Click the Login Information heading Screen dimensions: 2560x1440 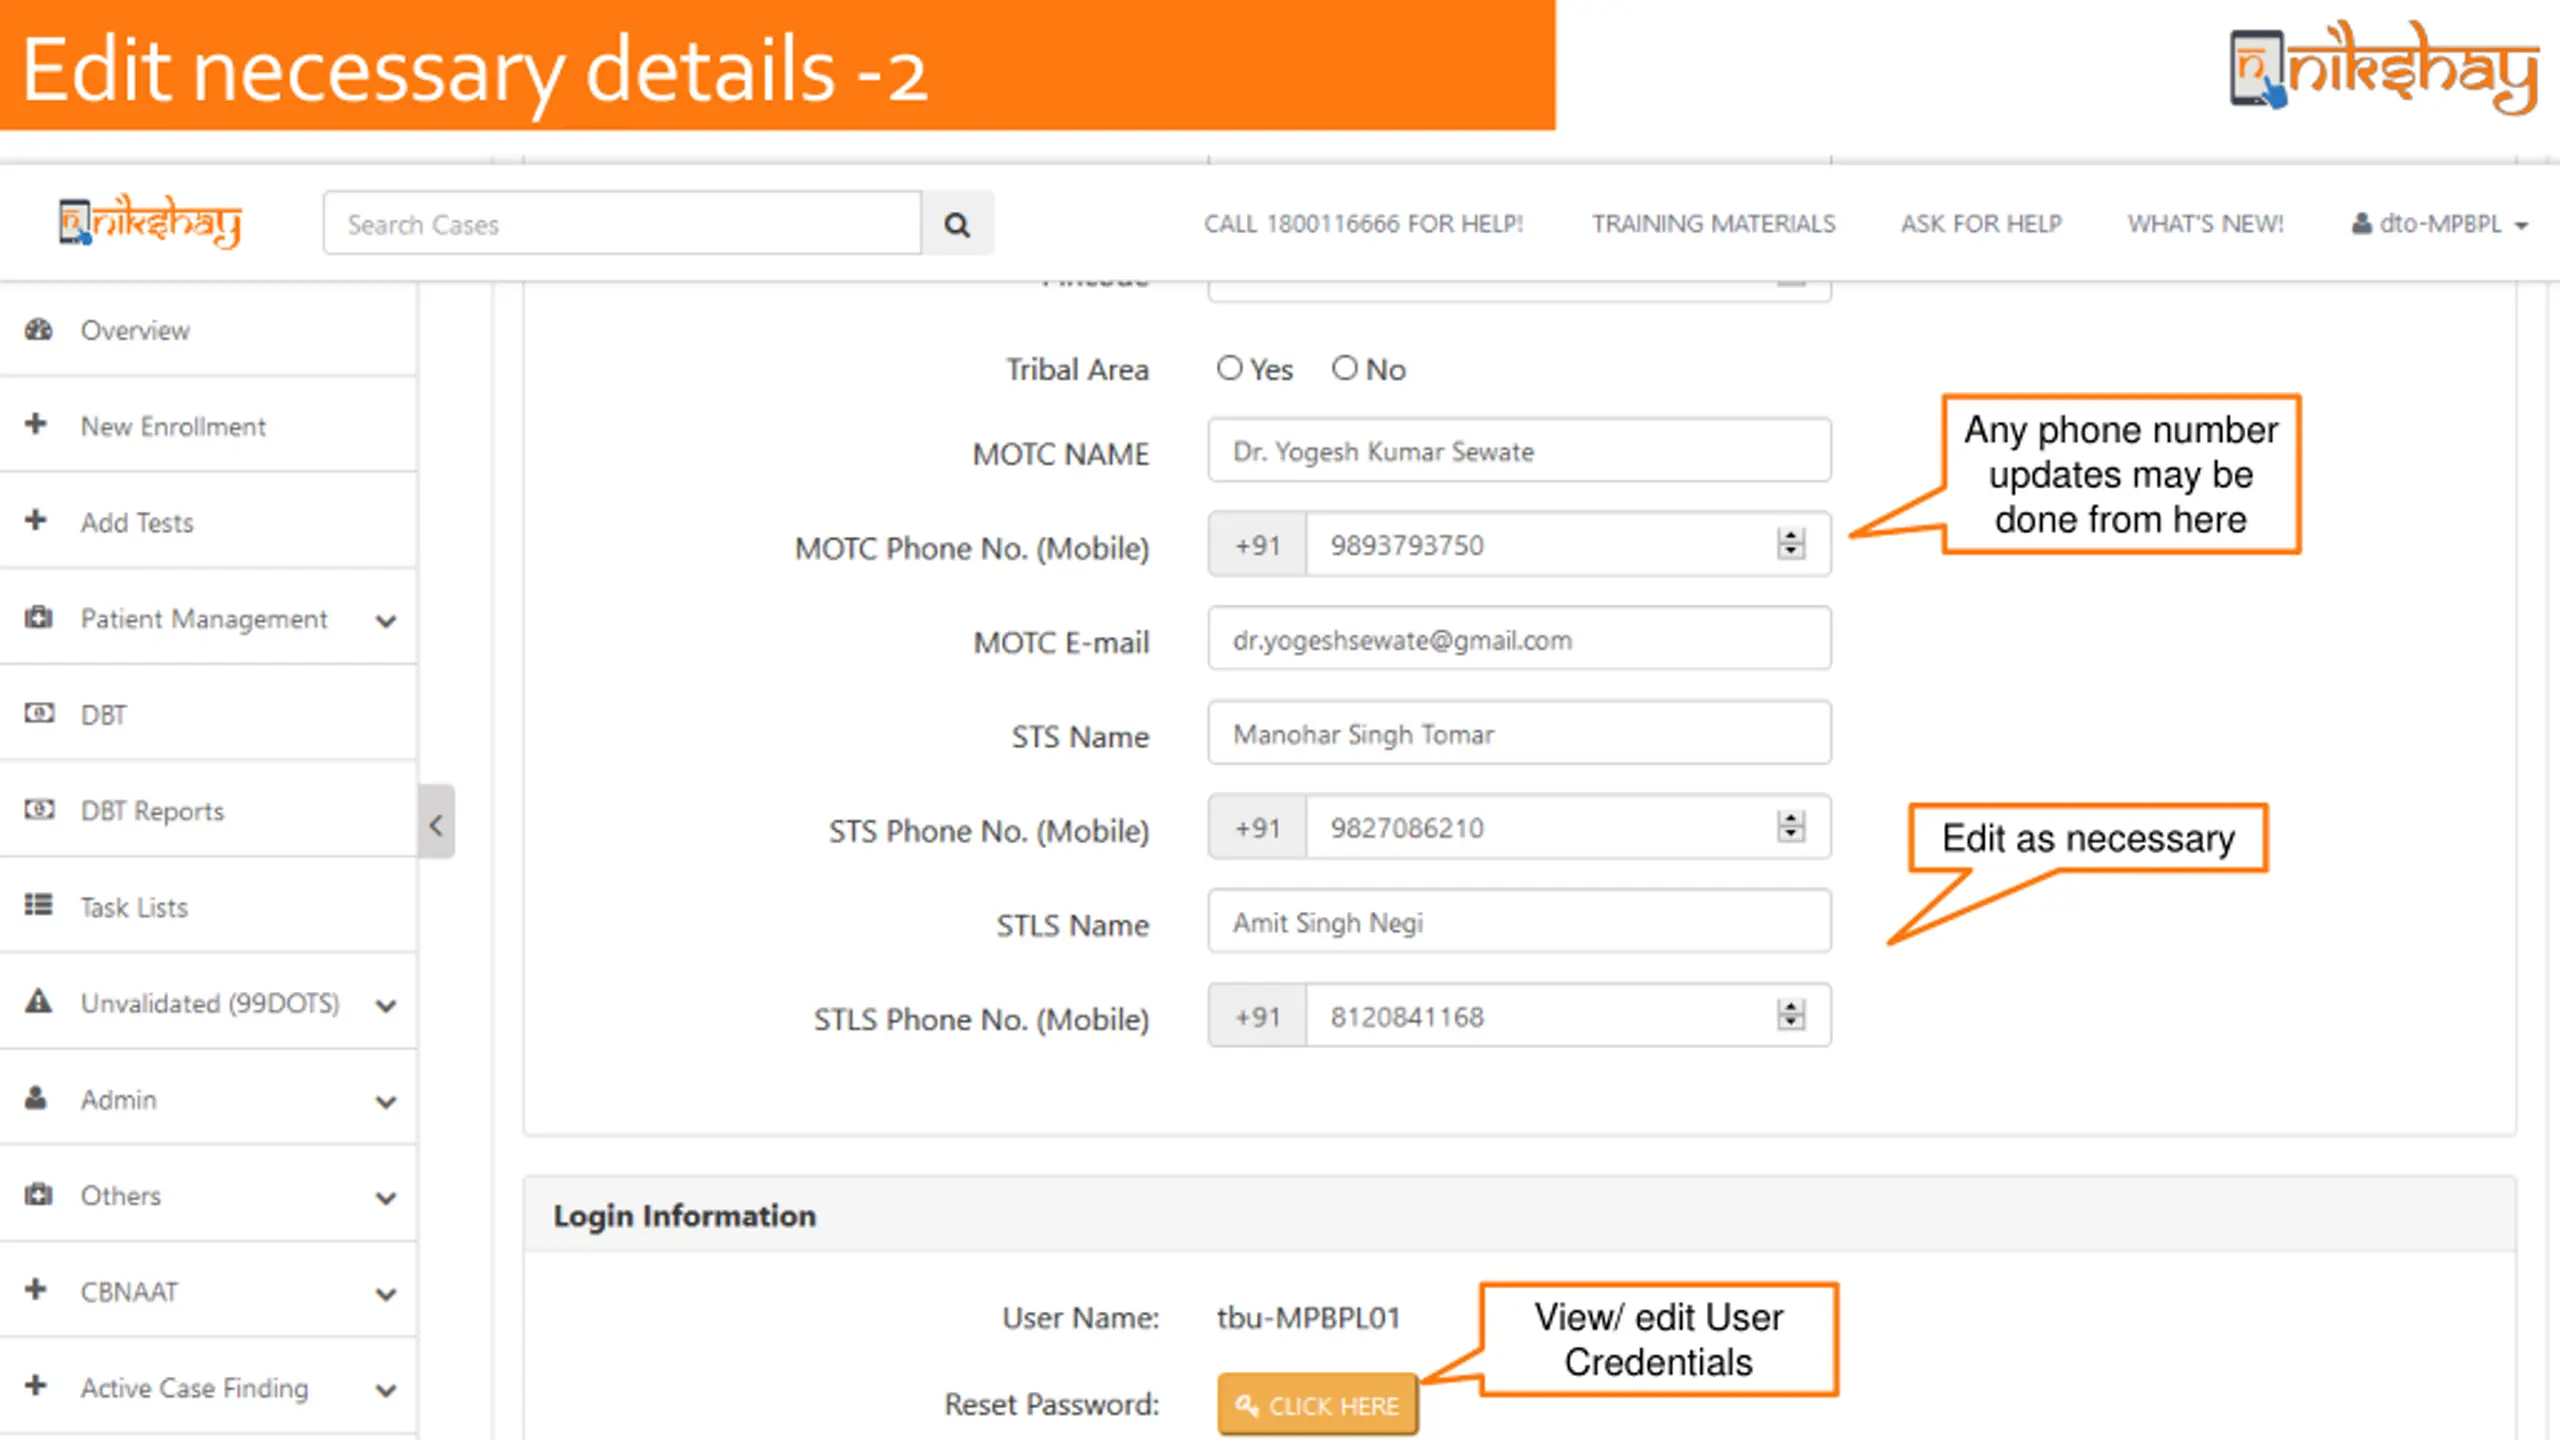(x=685, y=1216)
